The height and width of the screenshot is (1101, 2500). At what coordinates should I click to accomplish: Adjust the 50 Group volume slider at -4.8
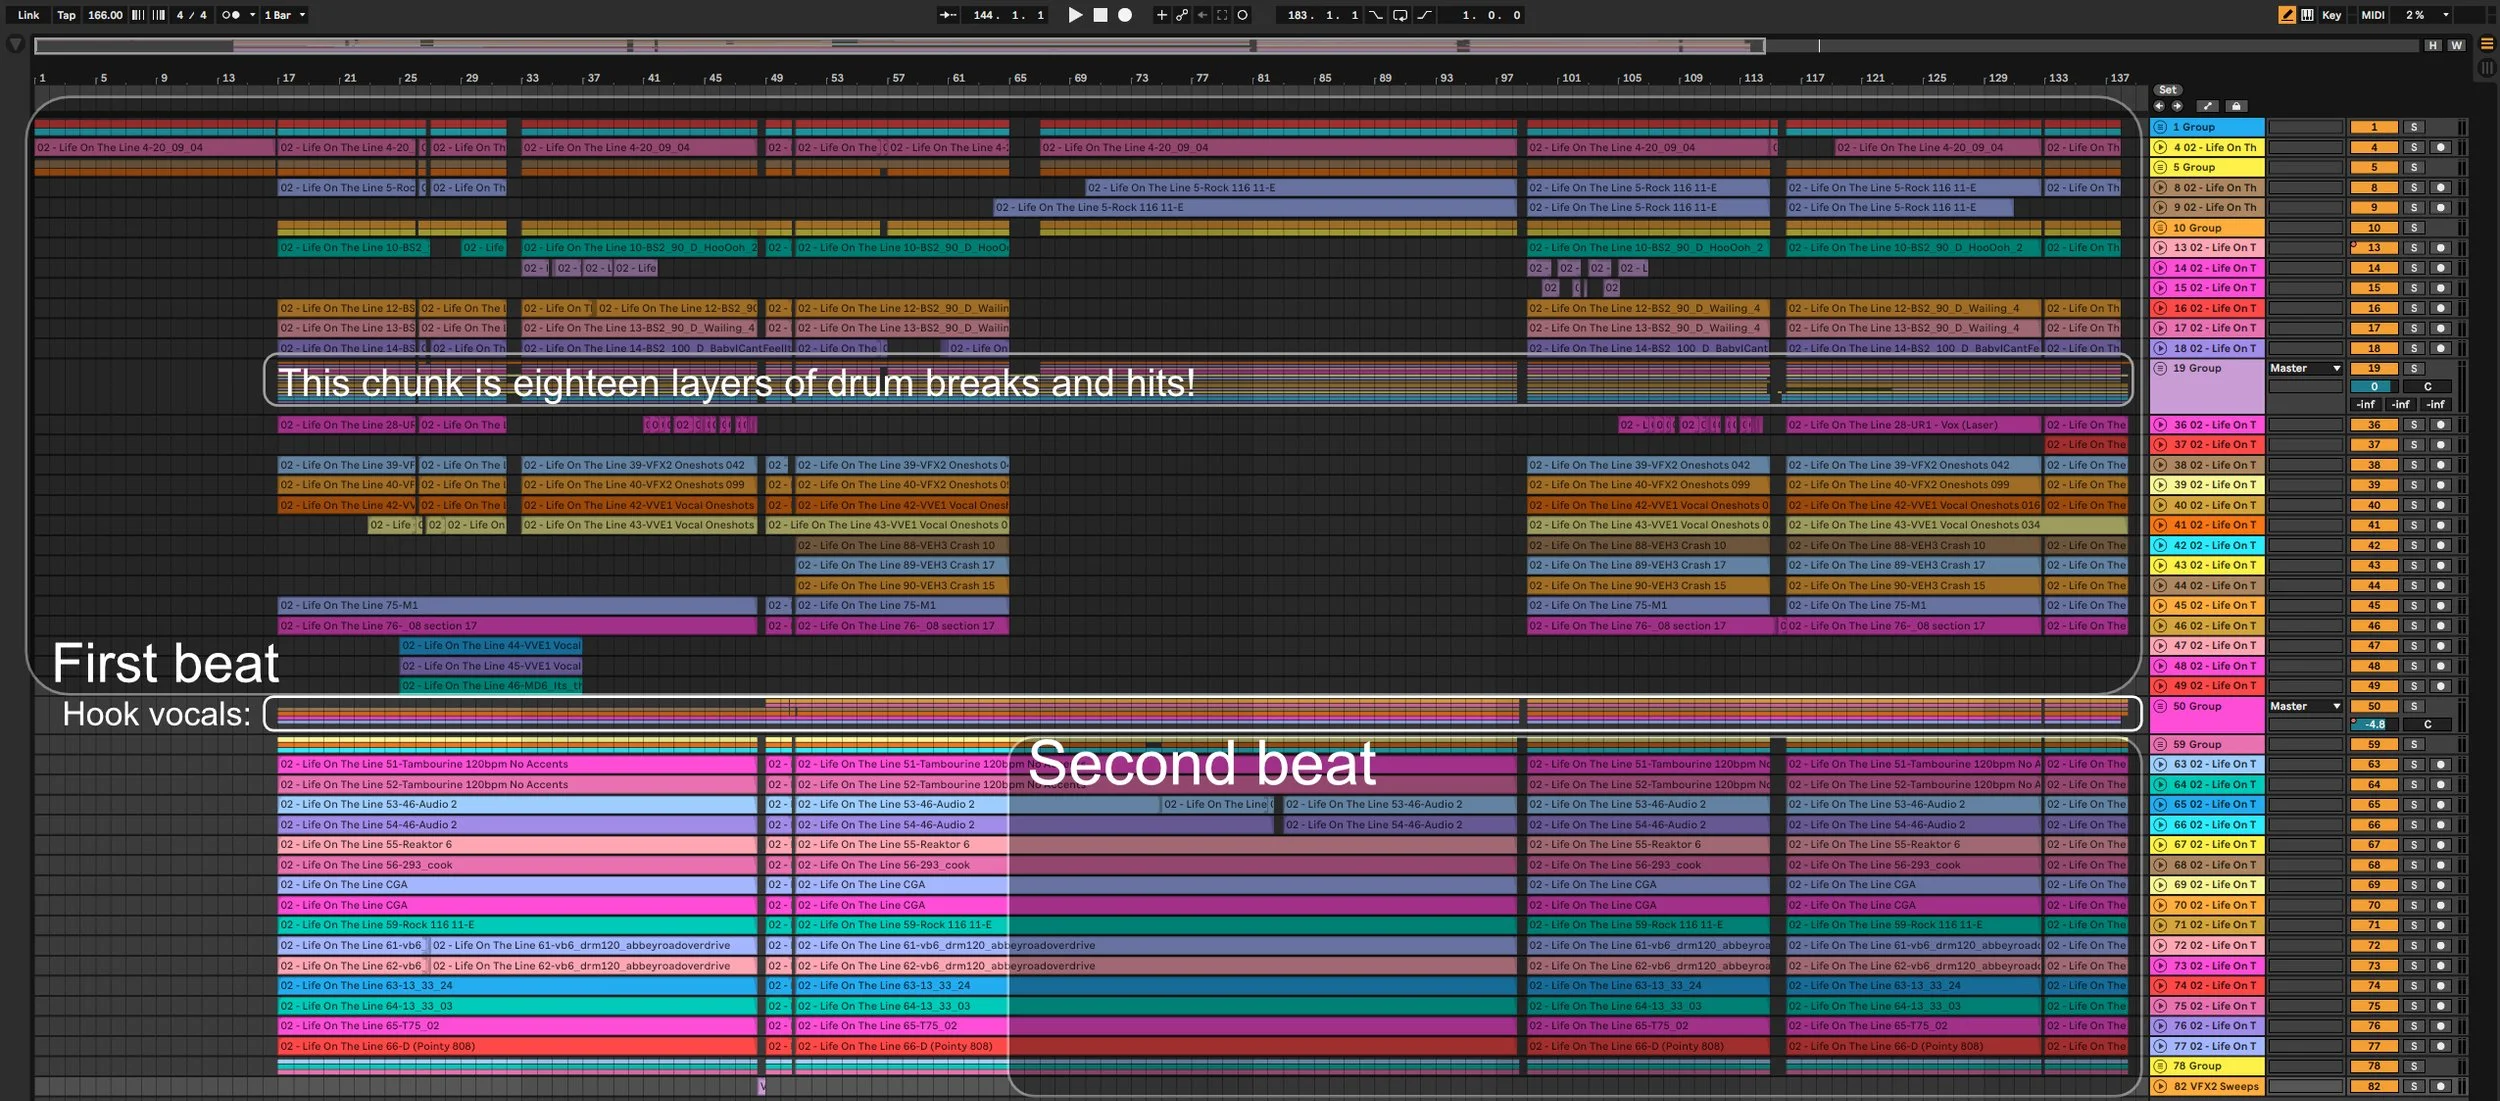click(2374, 725)
